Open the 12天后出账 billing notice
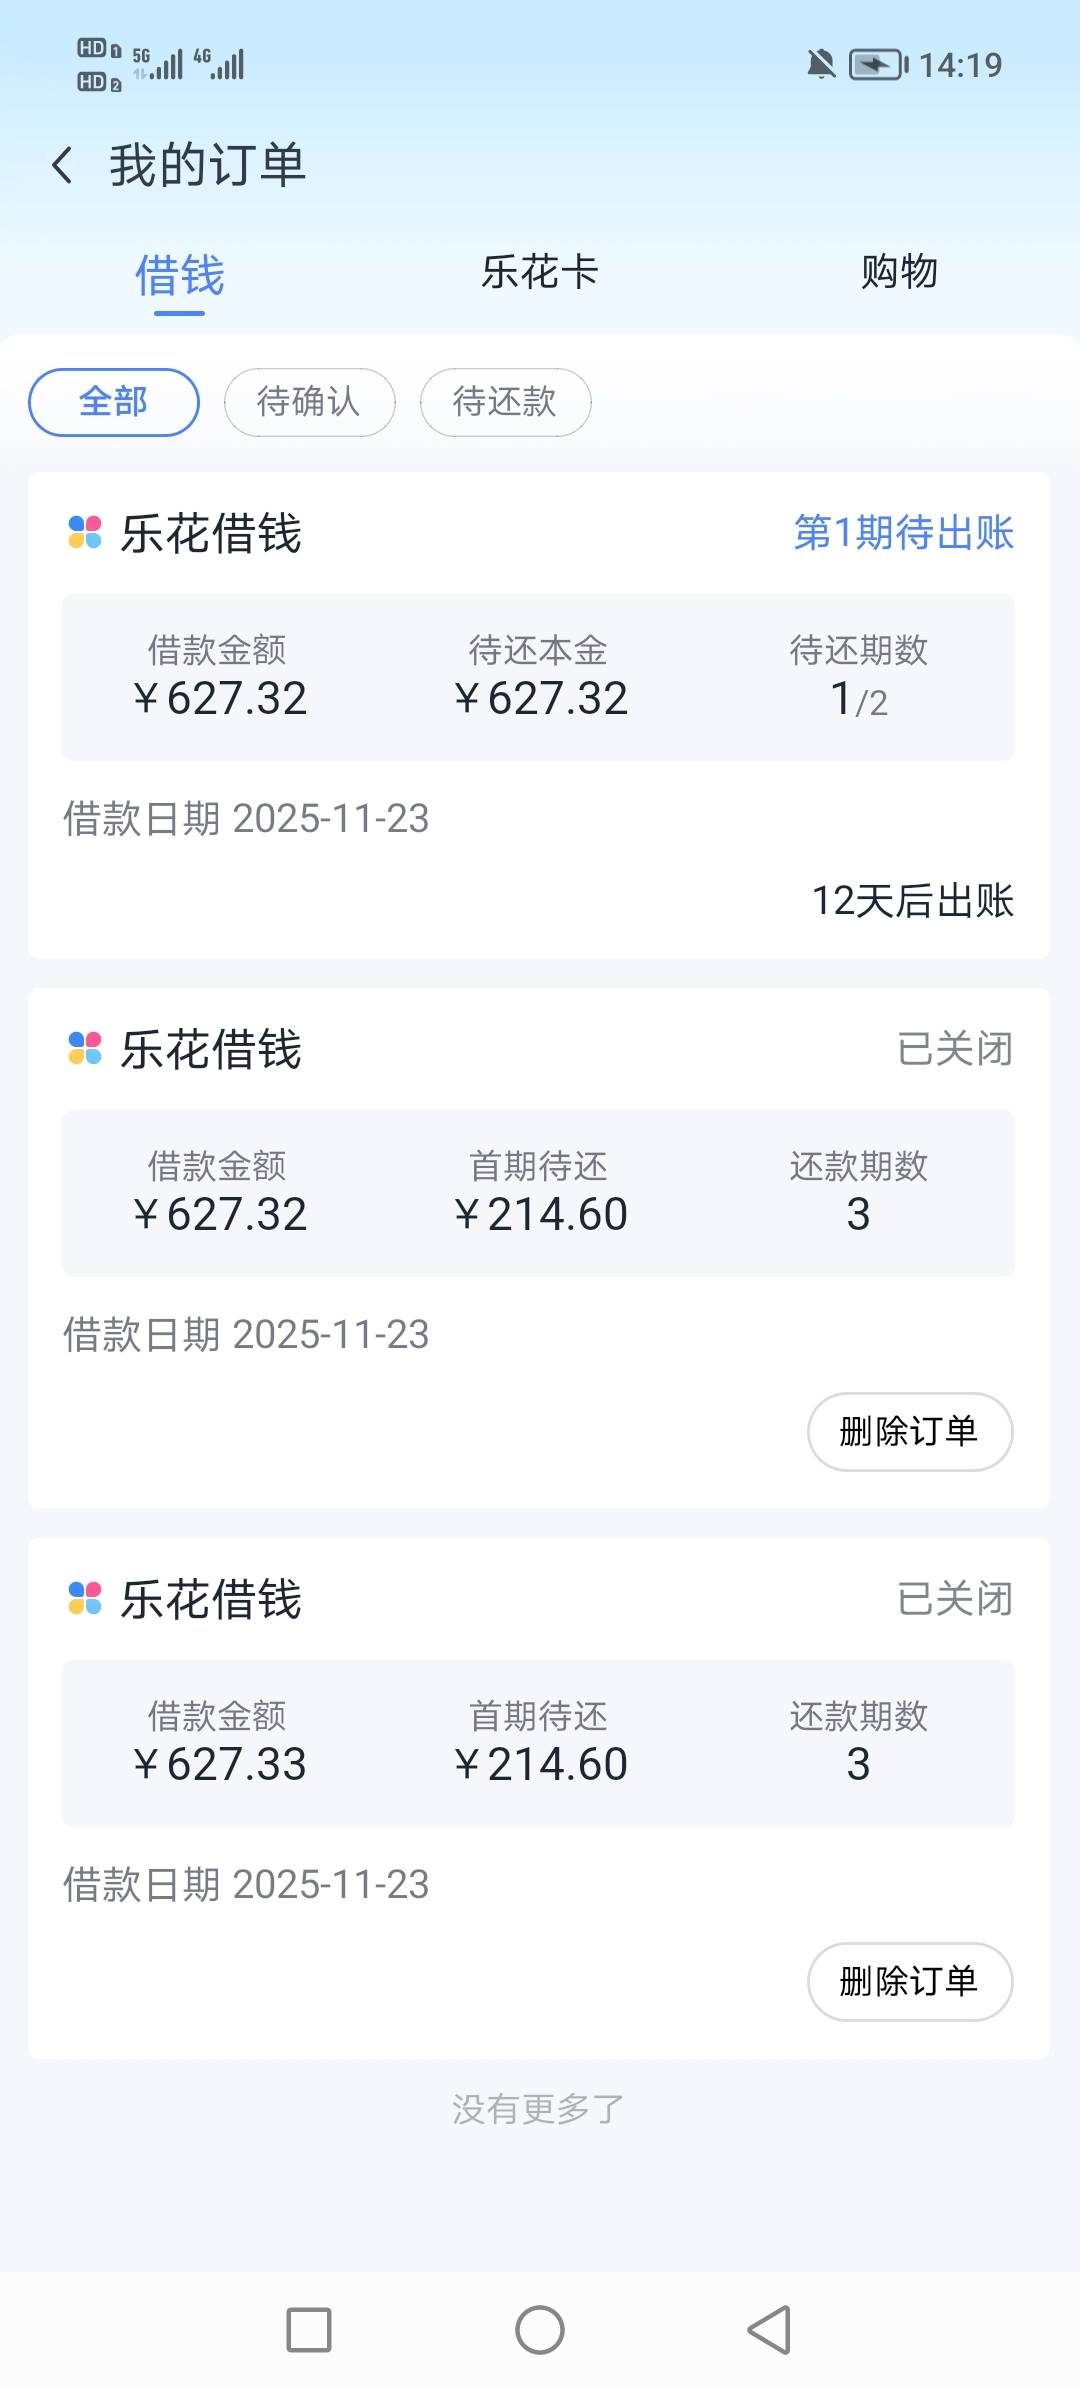Image resolution: width=1080 pixels, height=2388 pixels. click(912, 901)
